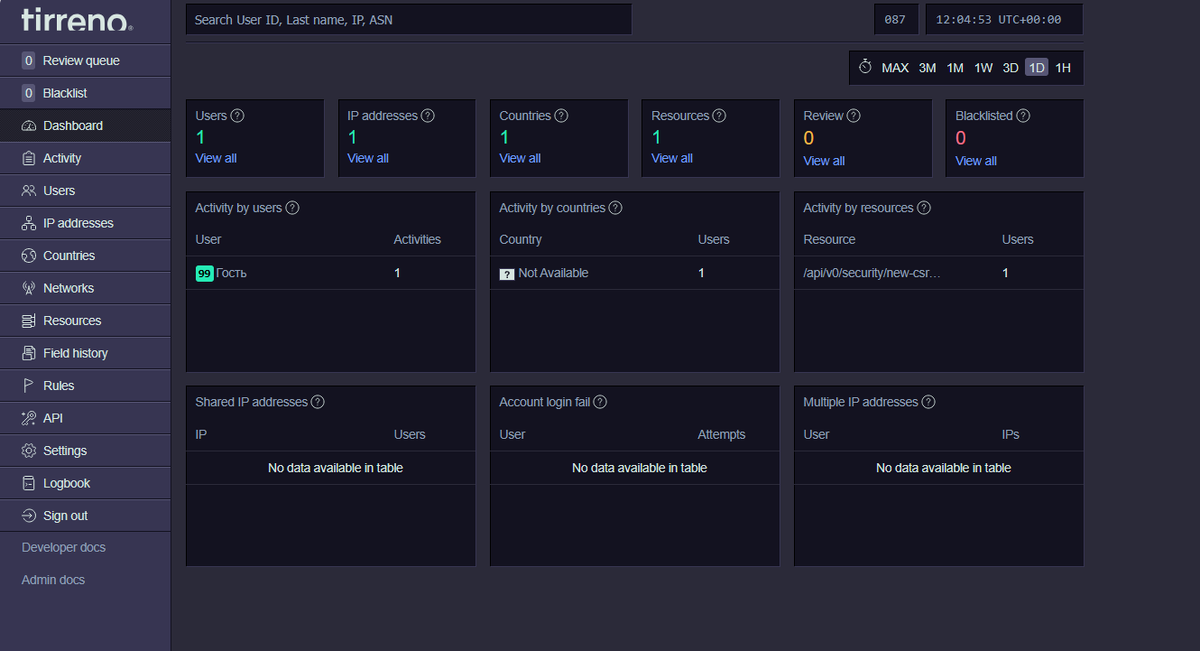Click the Logbook book icon
Image resolution: width=1200 pixels, height=651 pixels.
[x=29, y=483]
